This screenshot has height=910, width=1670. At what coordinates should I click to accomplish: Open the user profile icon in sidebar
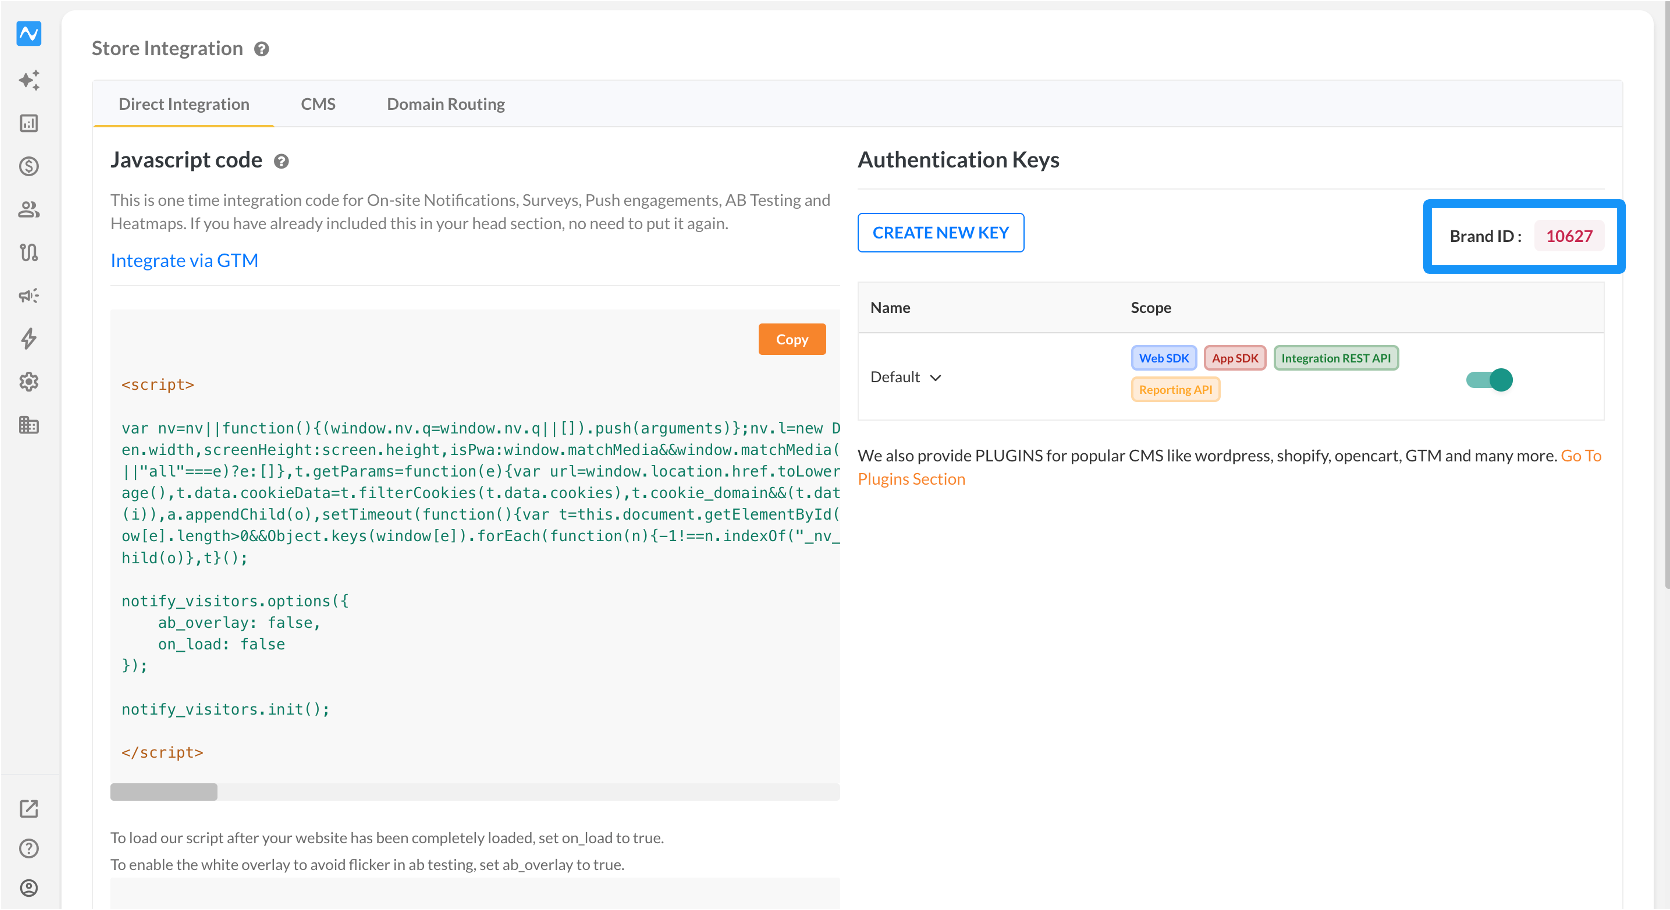pos(29,888)
